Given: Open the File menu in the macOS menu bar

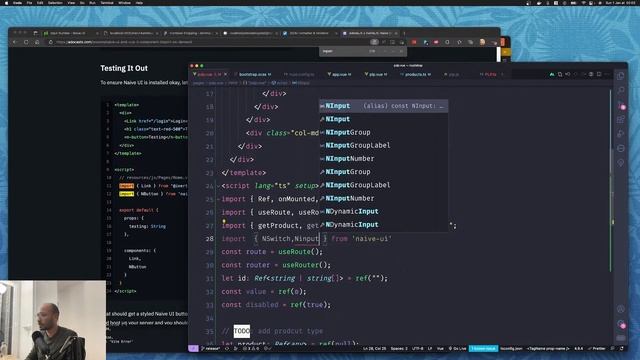Looking at the screenshot, I should tap(29, 2).
